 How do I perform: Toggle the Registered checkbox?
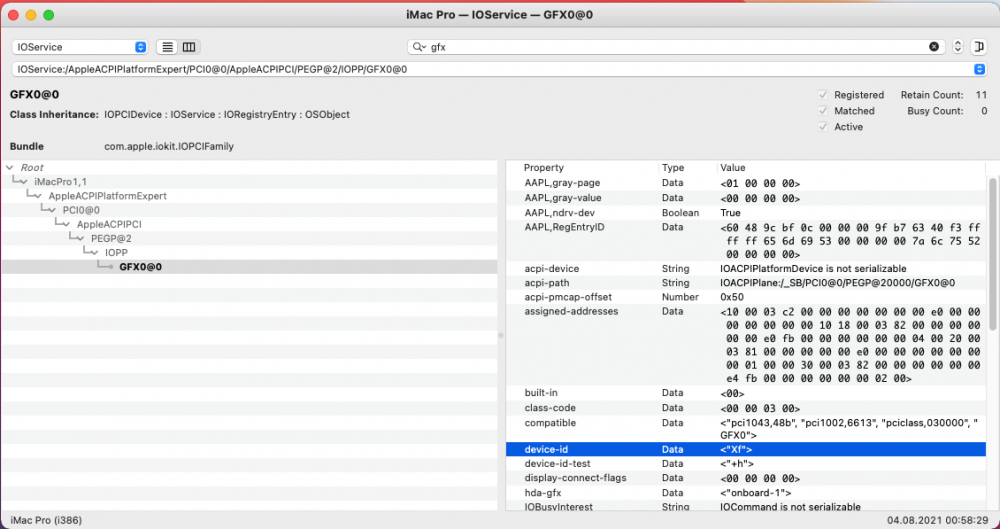click(x=823, y=95)
